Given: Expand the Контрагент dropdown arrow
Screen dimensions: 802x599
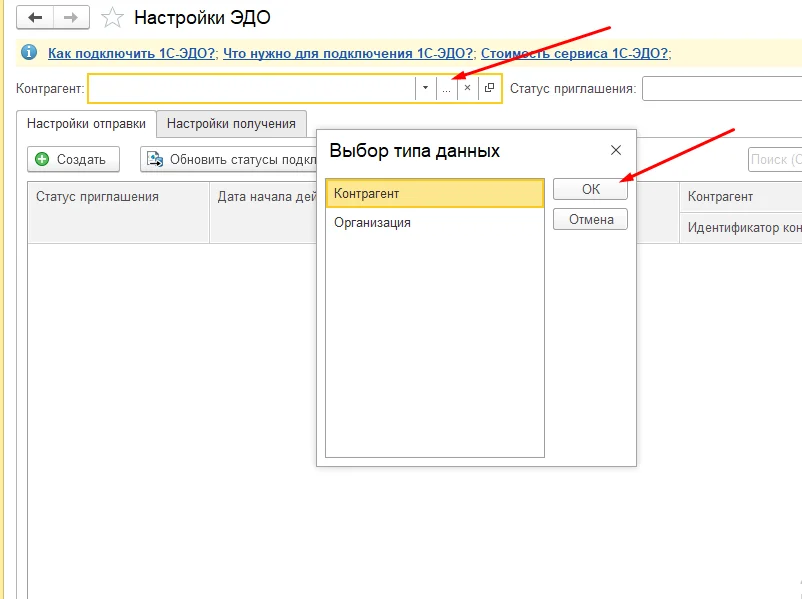Looking at the screenshot, I should tap(425, 88).
